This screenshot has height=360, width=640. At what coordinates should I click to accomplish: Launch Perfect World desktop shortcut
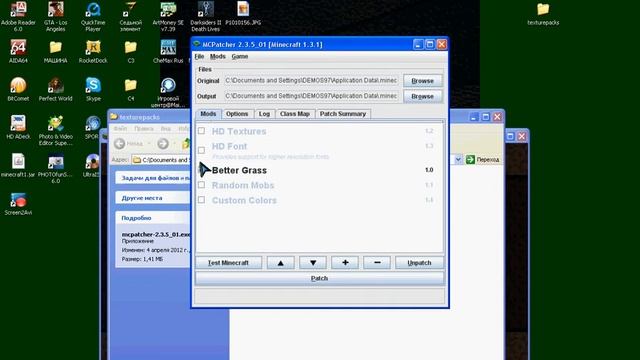pos(56,89)
